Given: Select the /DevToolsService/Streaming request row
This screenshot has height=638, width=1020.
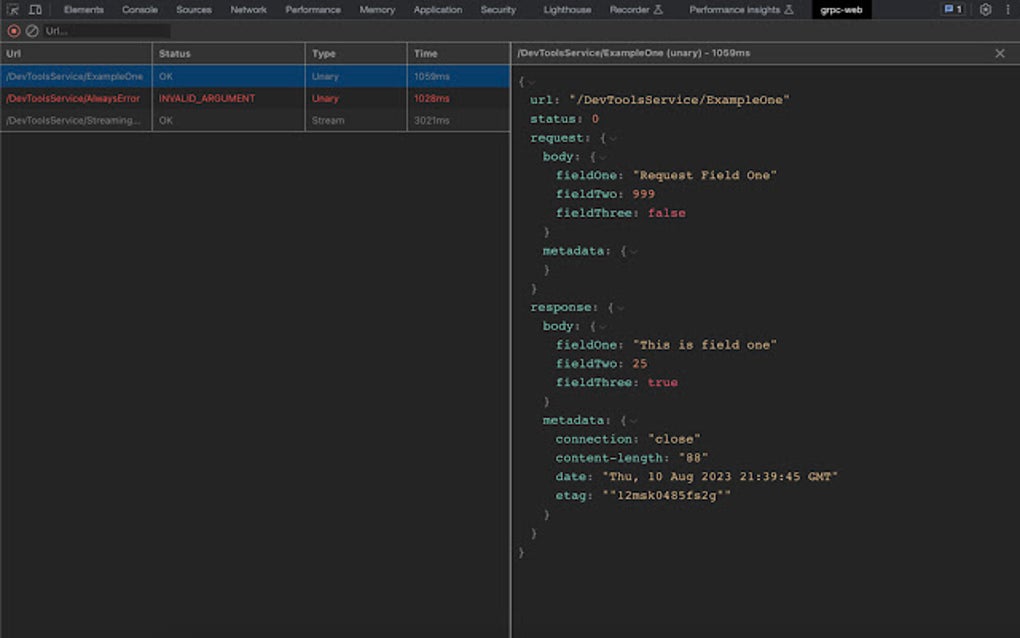Looking at the screenshot, I should (75, 120).
